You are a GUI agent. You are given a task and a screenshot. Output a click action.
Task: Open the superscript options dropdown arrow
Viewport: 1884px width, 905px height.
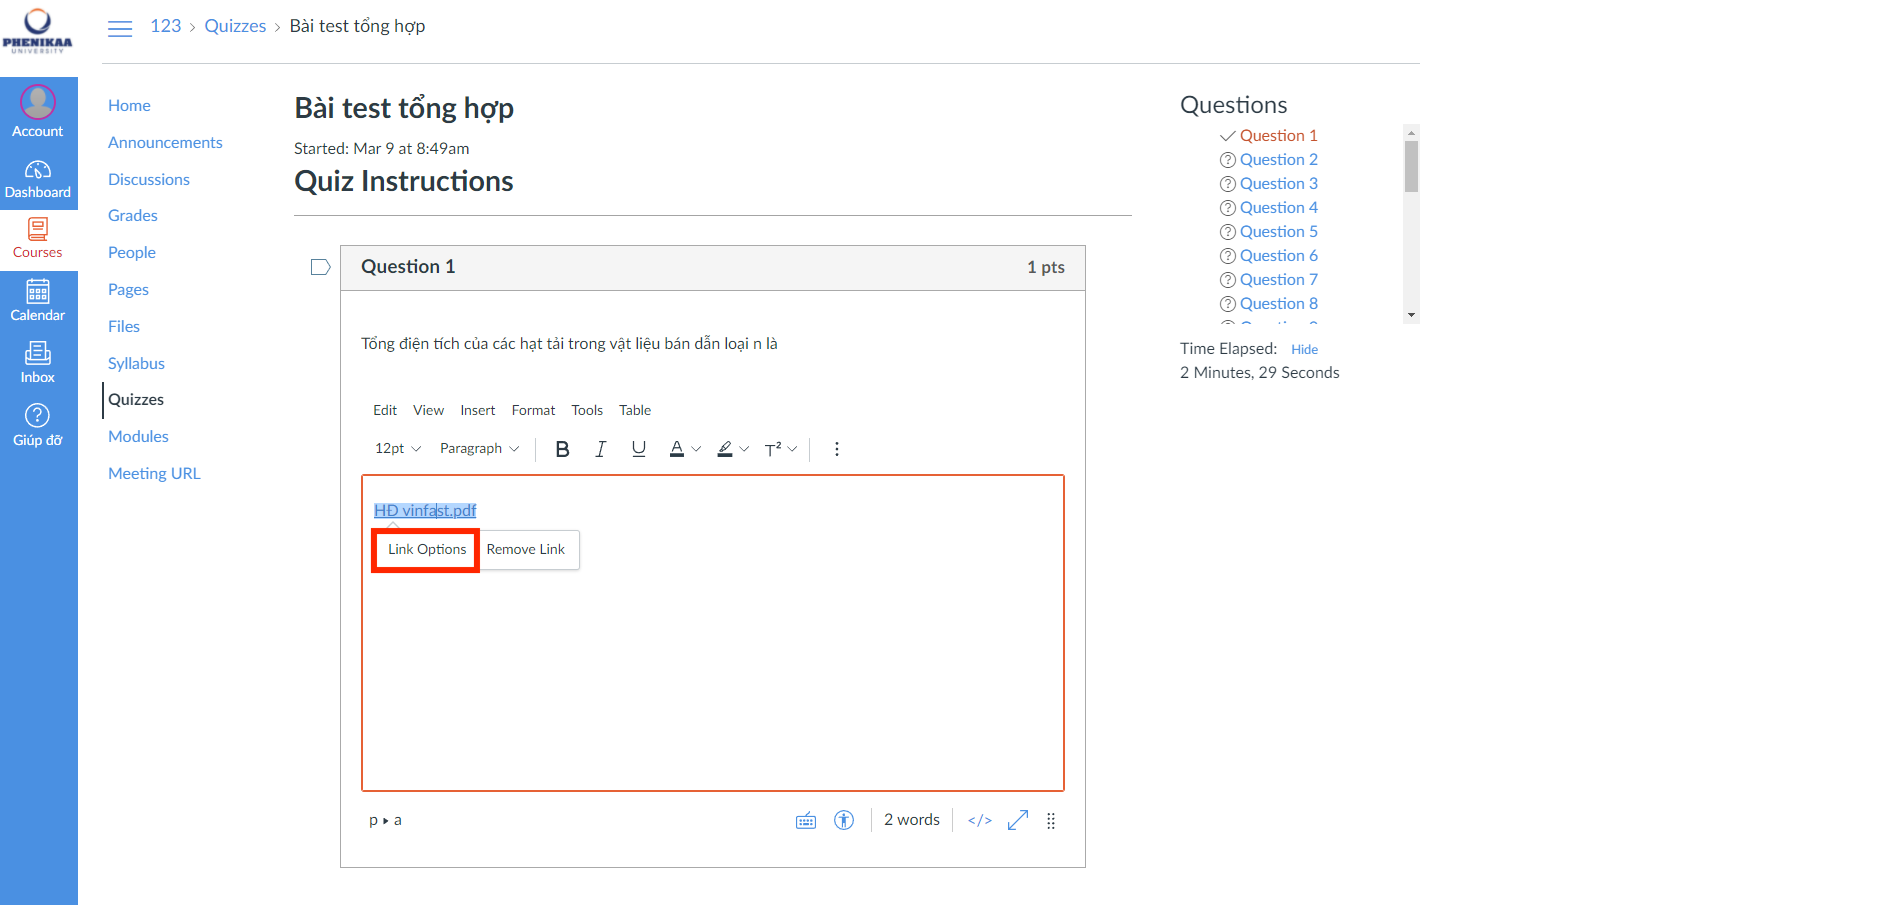point(793,449)
